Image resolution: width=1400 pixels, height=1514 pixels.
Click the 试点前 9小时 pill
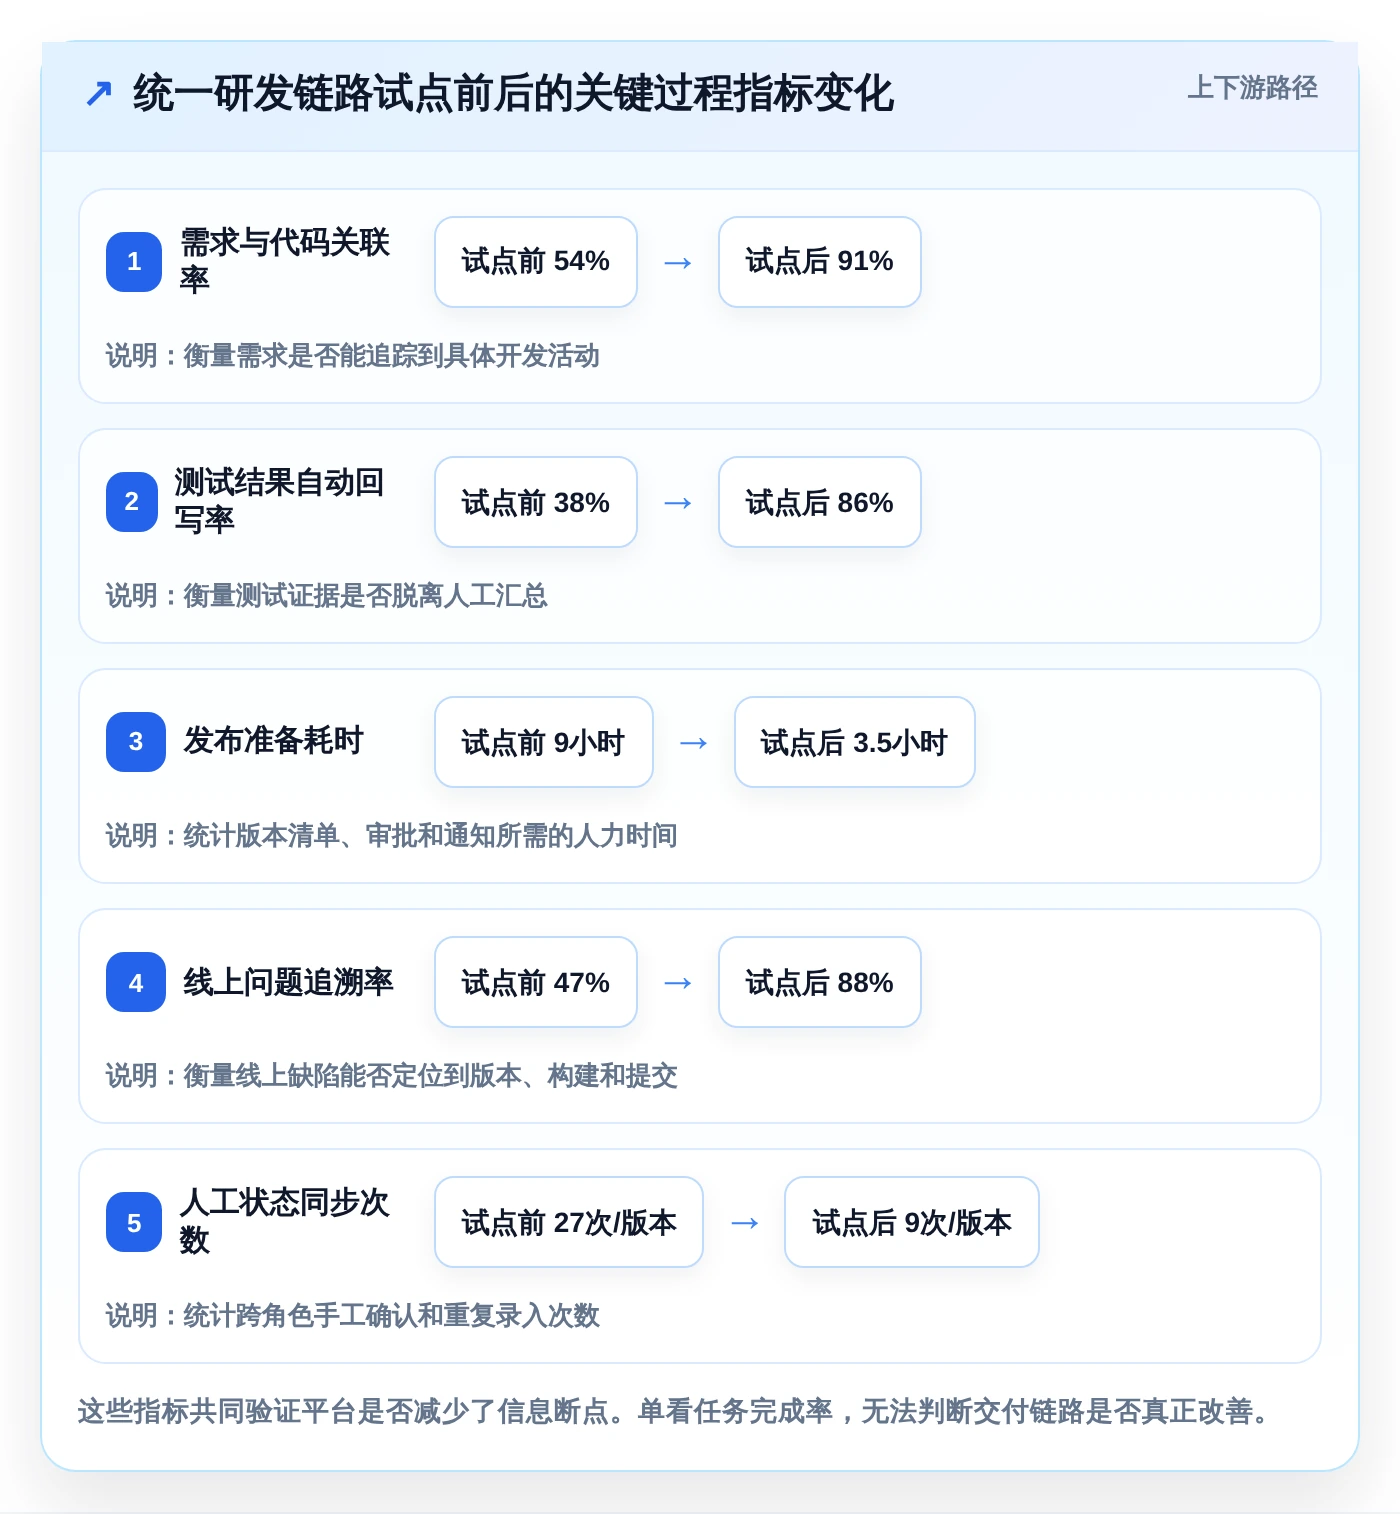[544, 742]
